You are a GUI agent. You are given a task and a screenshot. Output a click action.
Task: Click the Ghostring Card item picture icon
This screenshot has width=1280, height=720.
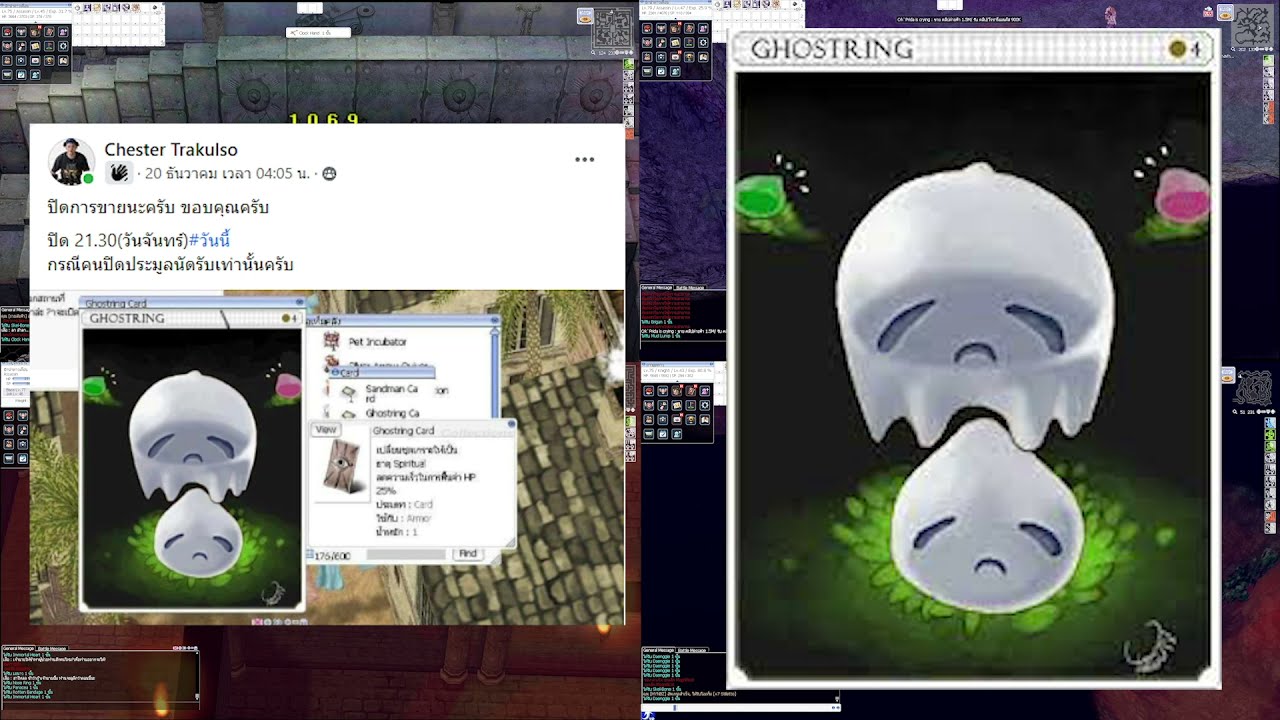point(346,466)
